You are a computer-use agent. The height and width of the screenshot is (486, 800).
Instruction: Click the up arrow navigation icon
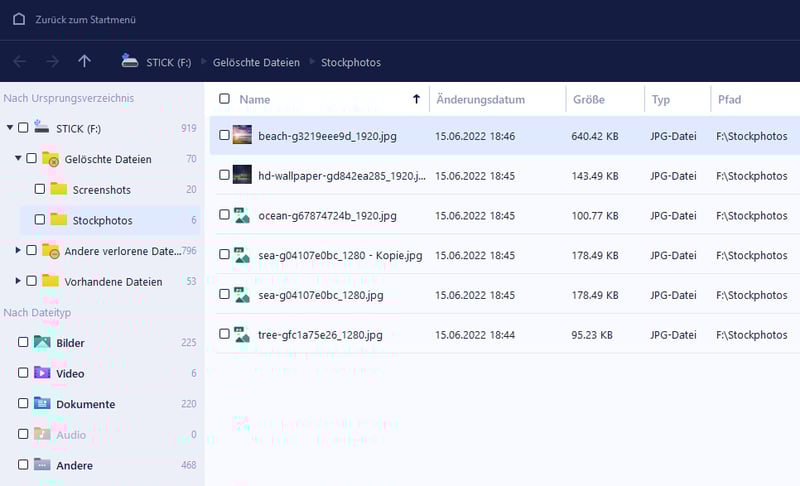tap(84, 61)
